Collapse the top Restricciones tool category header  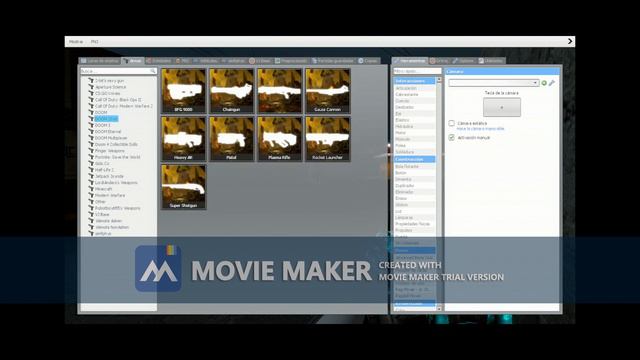pyautogui.click(x=415, y=81)
